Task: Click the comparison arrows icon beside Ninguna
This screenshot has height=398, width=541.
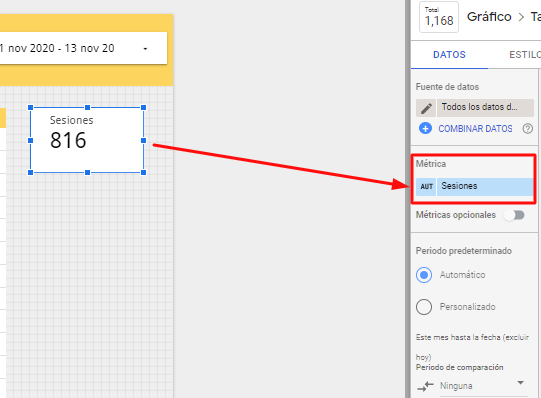Action: (425, 386)
